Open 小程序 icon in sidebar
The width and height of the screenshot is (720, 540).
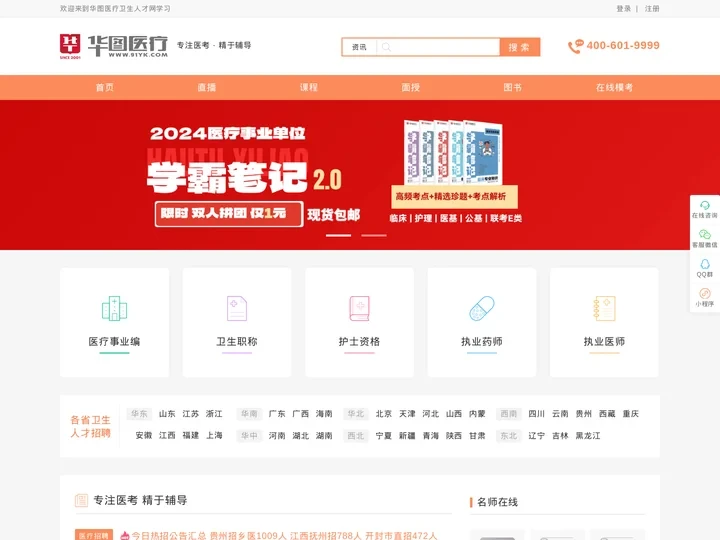pos(704,293)
